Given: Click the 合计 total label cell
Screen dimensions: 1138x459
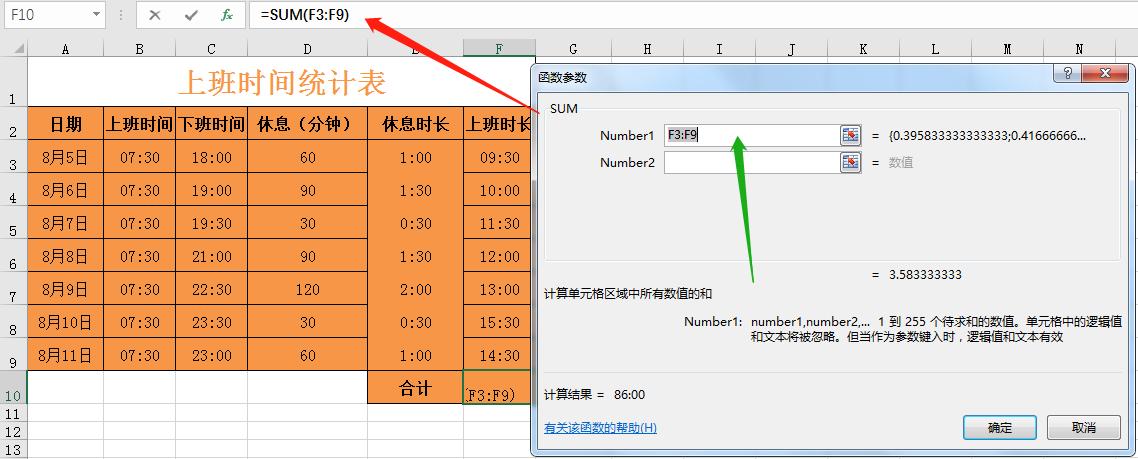Looking at the screenshot, I should coord(416,388).
